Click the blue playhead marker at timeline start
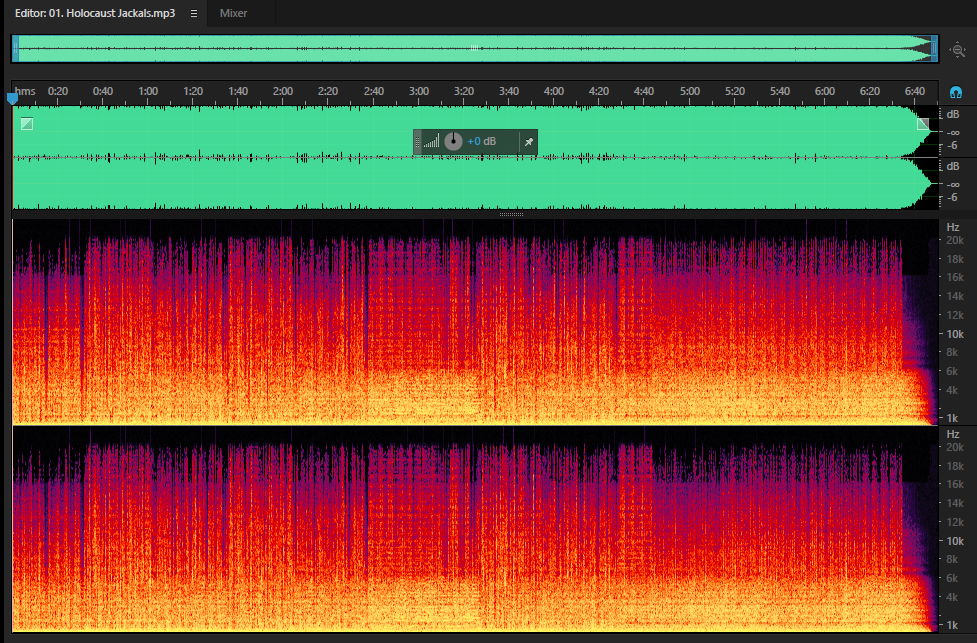Screen dimensions: 977x643 click(12, 98)
